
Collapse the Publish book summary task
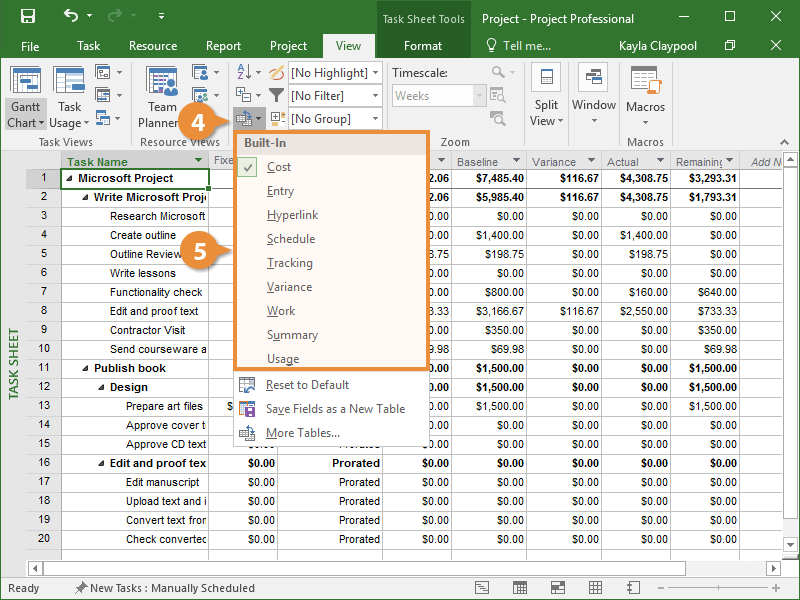pos(85,368)
